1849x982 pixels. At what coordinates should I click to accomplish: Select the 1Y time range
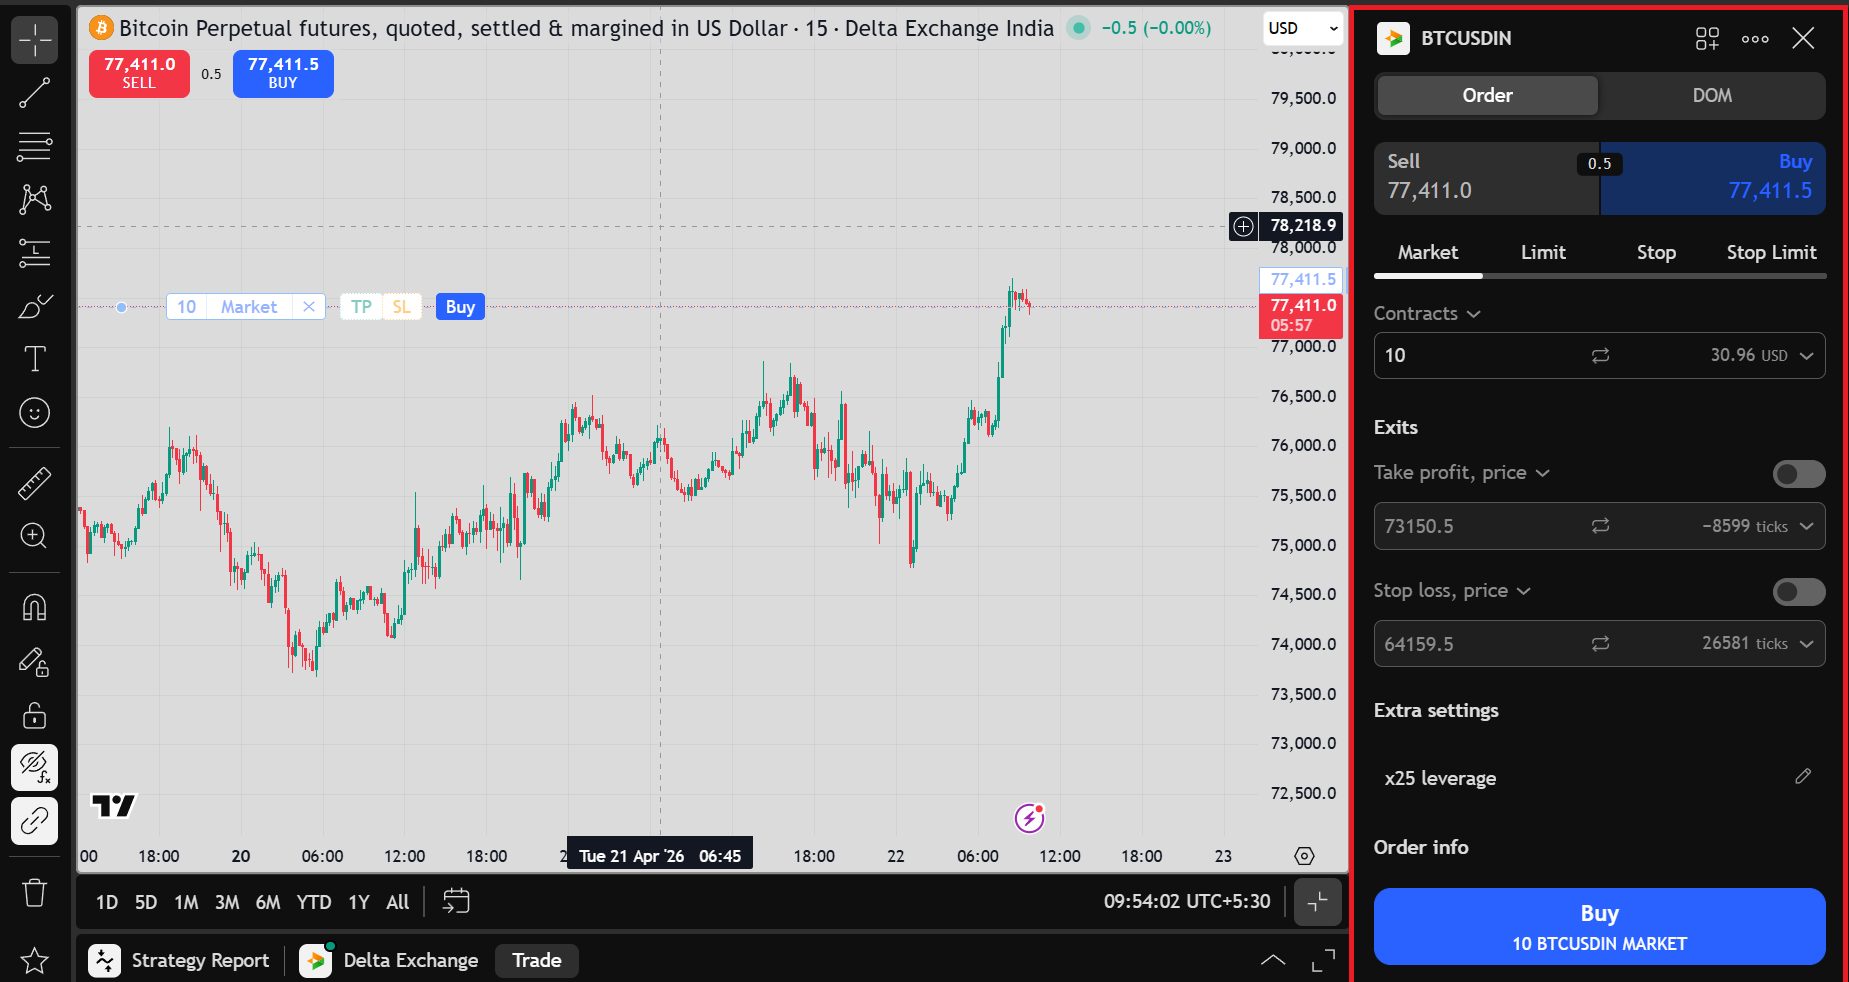pyautogui.click(x=359, y=902)
